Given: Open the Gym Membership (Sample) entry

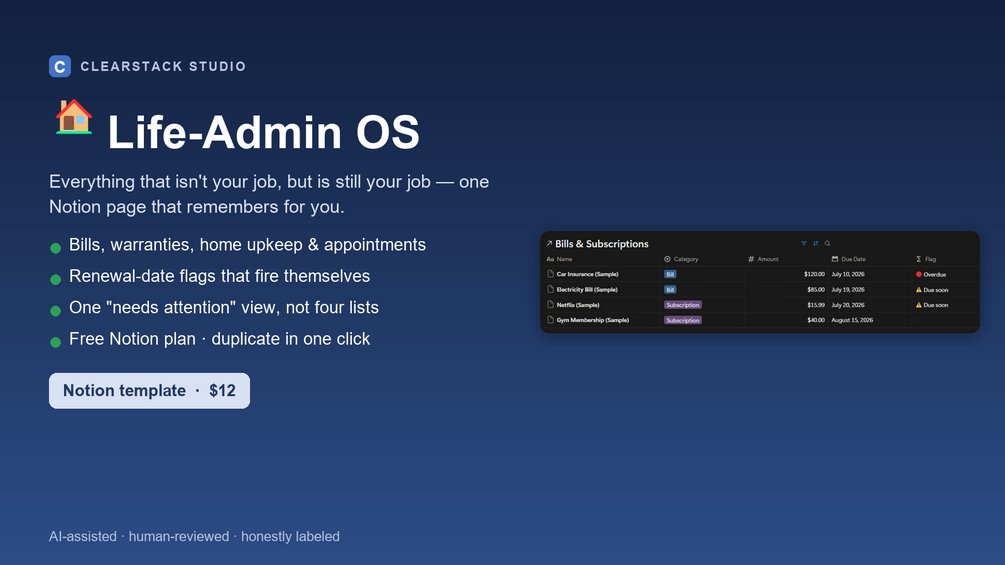Looking at the screenshot, I should click(x=593, y=320).
